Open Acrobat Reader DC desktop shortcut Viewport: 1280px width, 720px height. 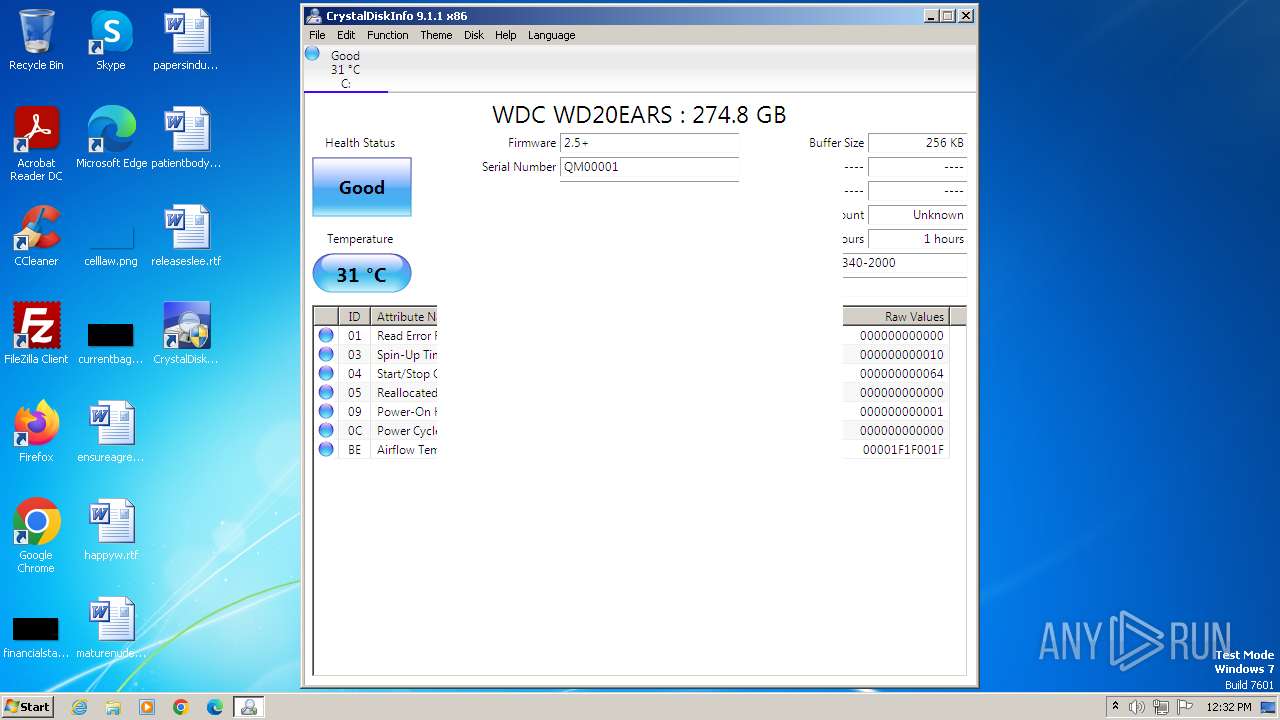pos(36,144)
